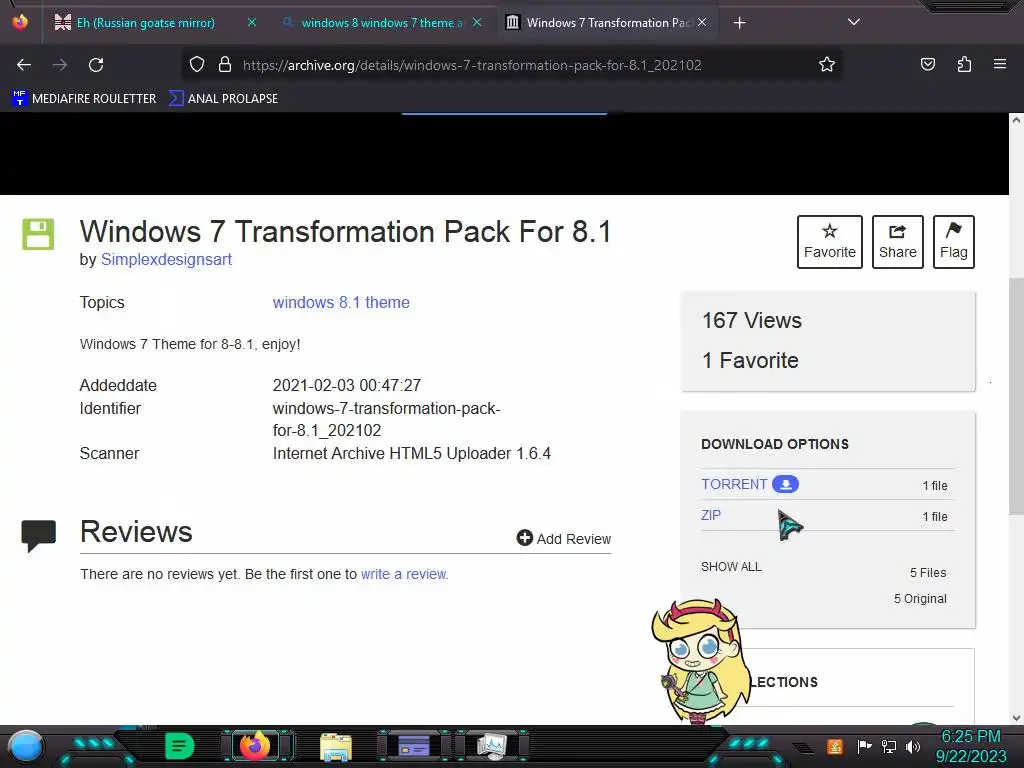
Task: Click the scrollbar down arrow
Action: [x=1016, y=718]
